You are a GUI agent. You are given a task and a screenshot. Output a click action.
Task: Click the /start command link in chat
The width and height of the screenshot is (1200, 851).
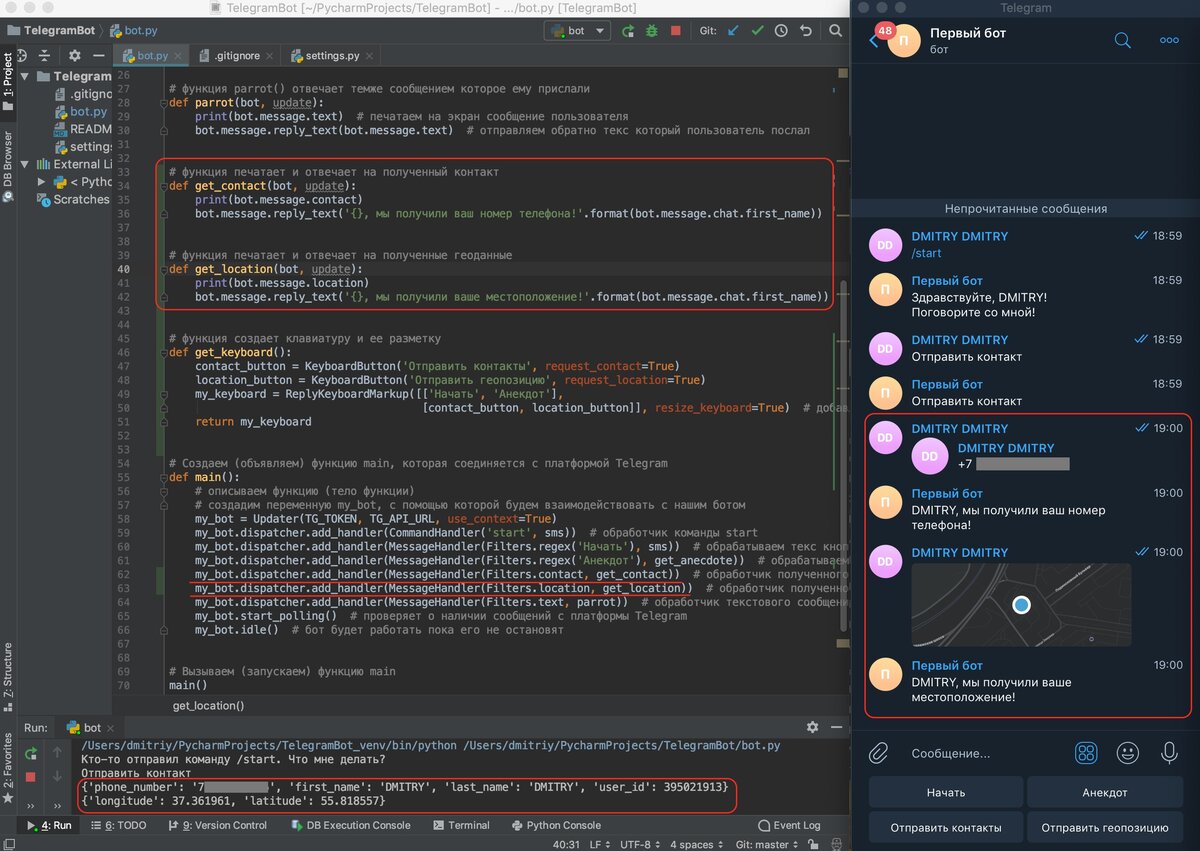[x=927, y=254]
